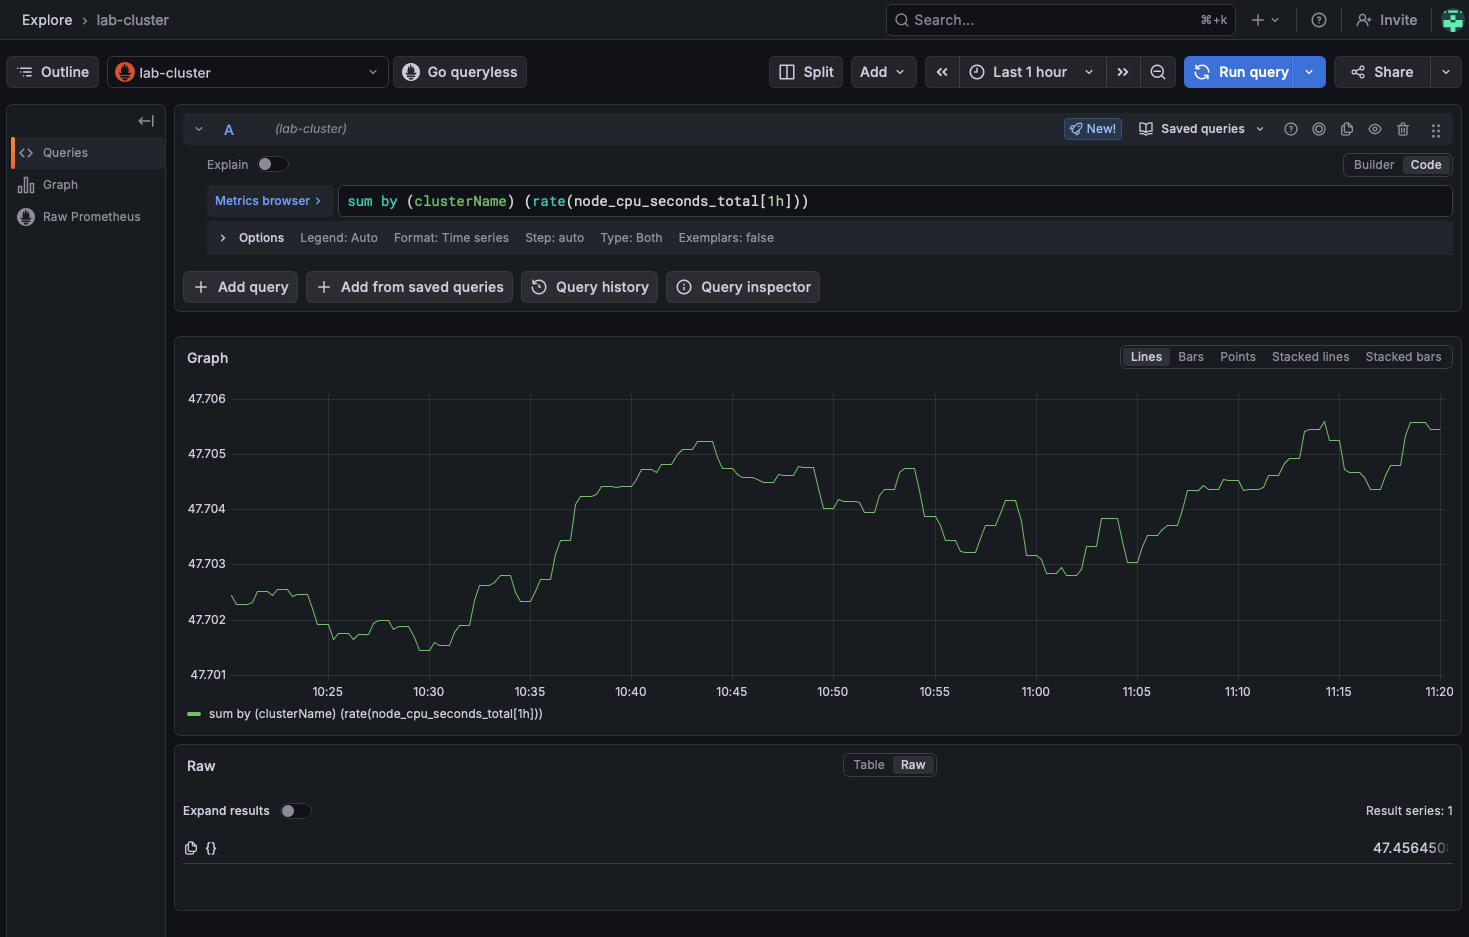Open the Saved queries dropdown
This screenshot has width=1469, height=937.
pyautogui.click(x=1202, y=129)
